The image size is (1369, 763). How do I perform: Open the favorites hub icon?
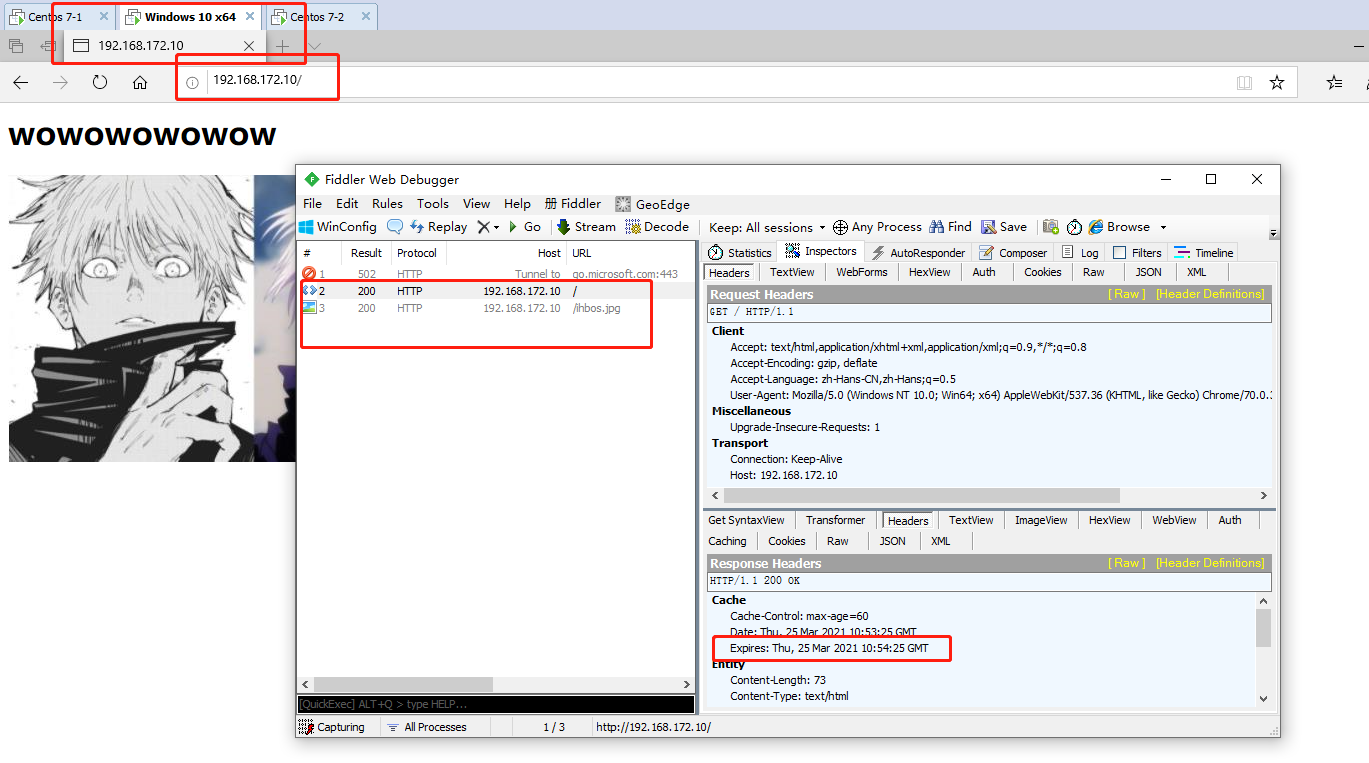[x=1334, y=83]
